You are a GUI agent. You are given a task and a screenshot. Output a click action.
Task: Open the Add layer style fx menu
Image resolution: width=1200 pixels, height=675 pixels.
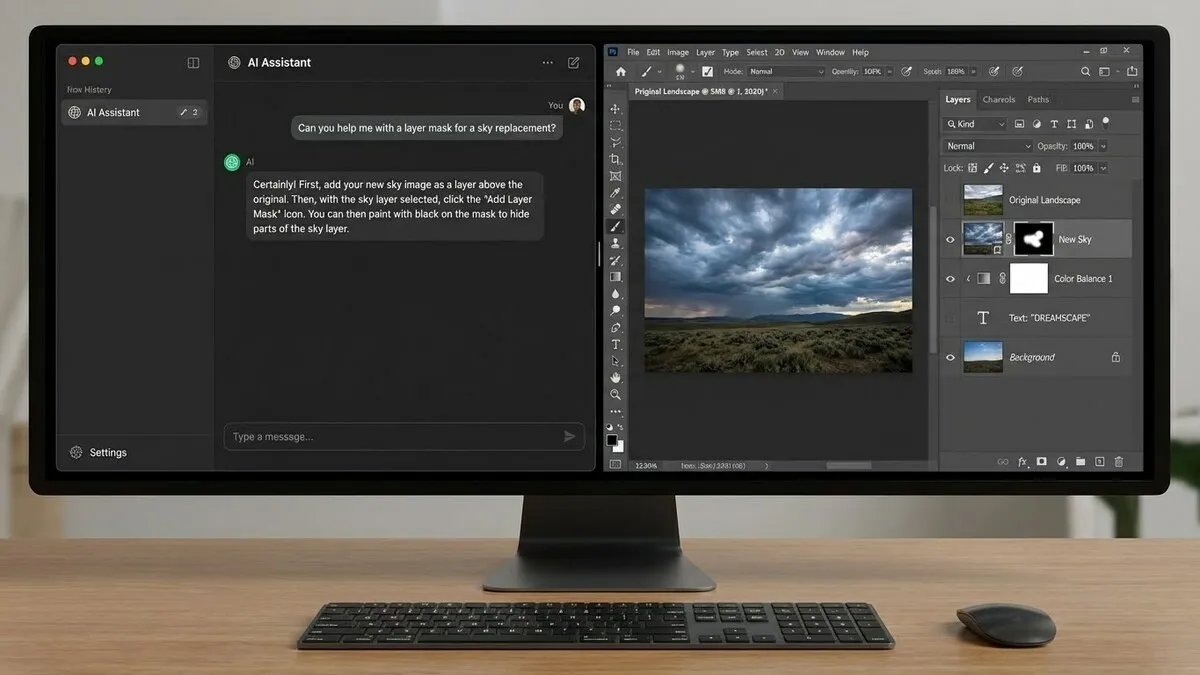click(x=1022, y=461)
